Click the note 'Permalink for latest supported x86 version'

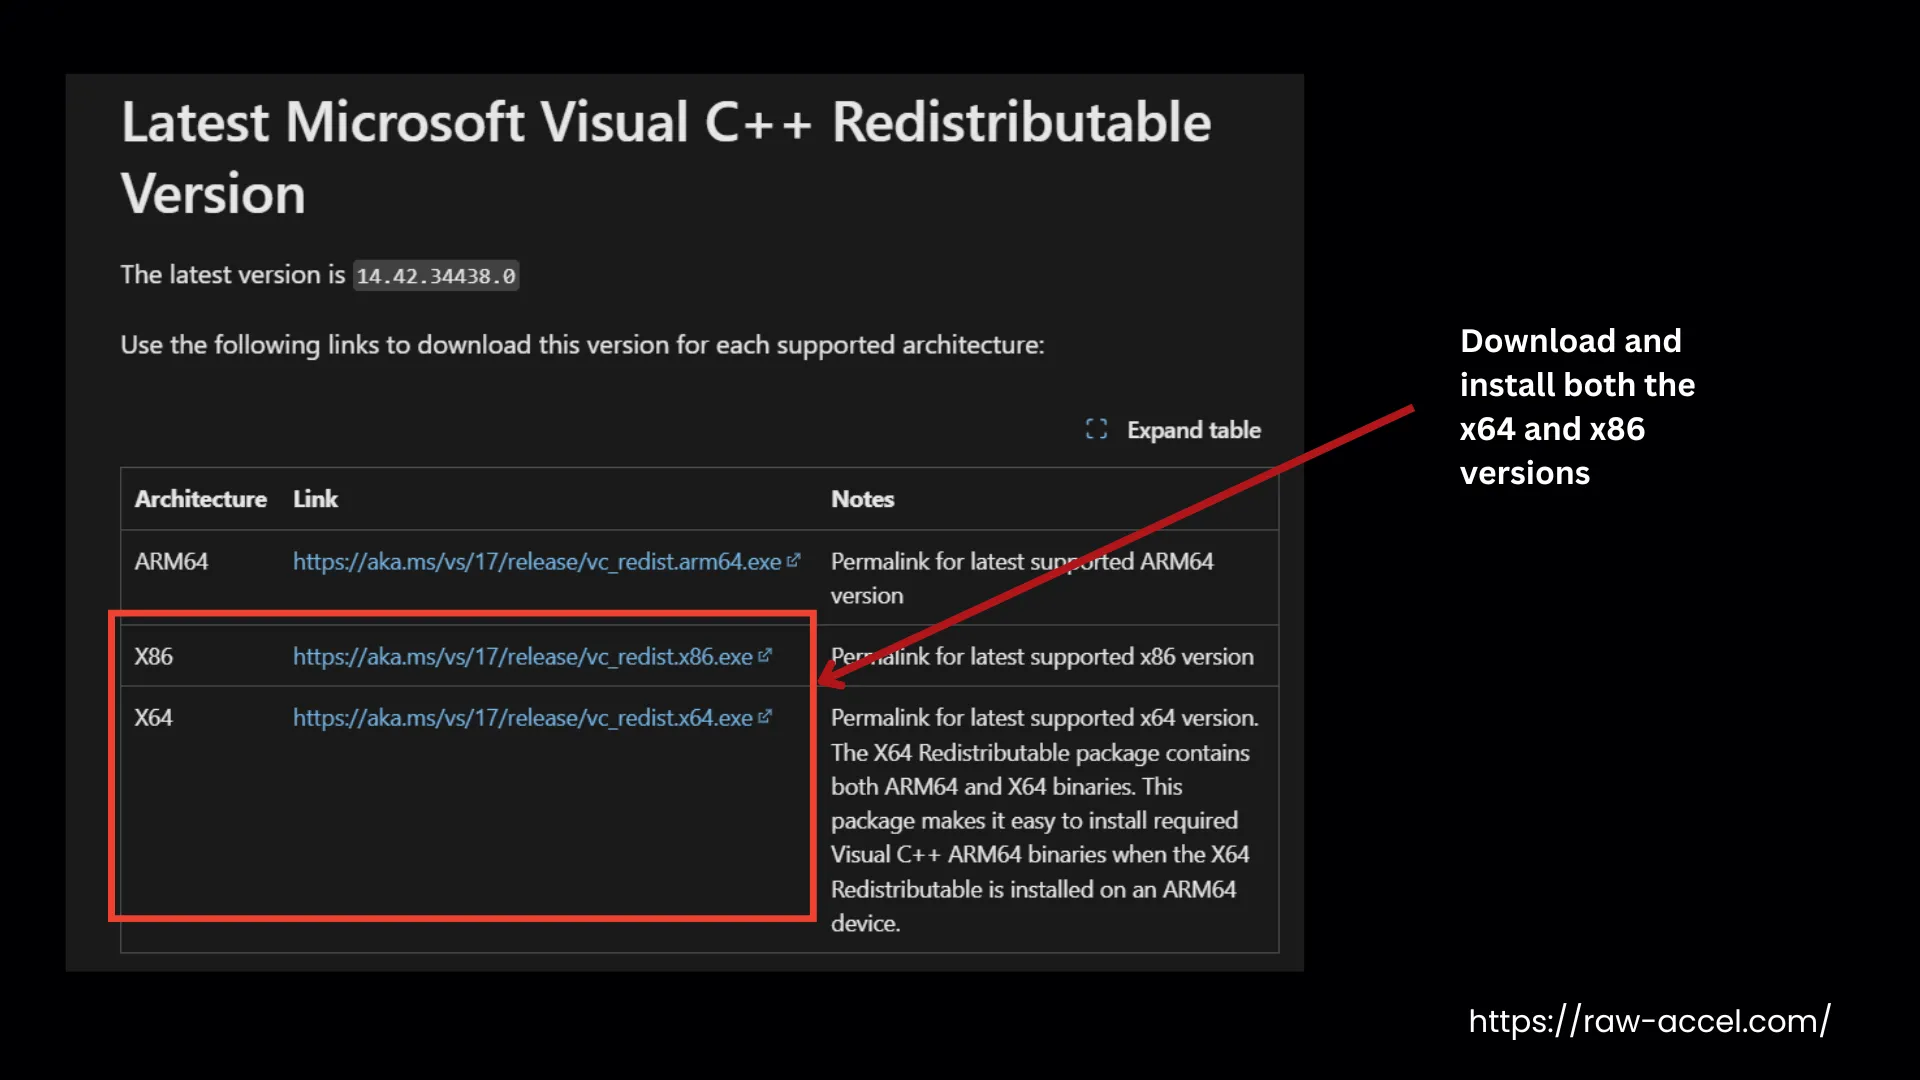[1042, 657]
